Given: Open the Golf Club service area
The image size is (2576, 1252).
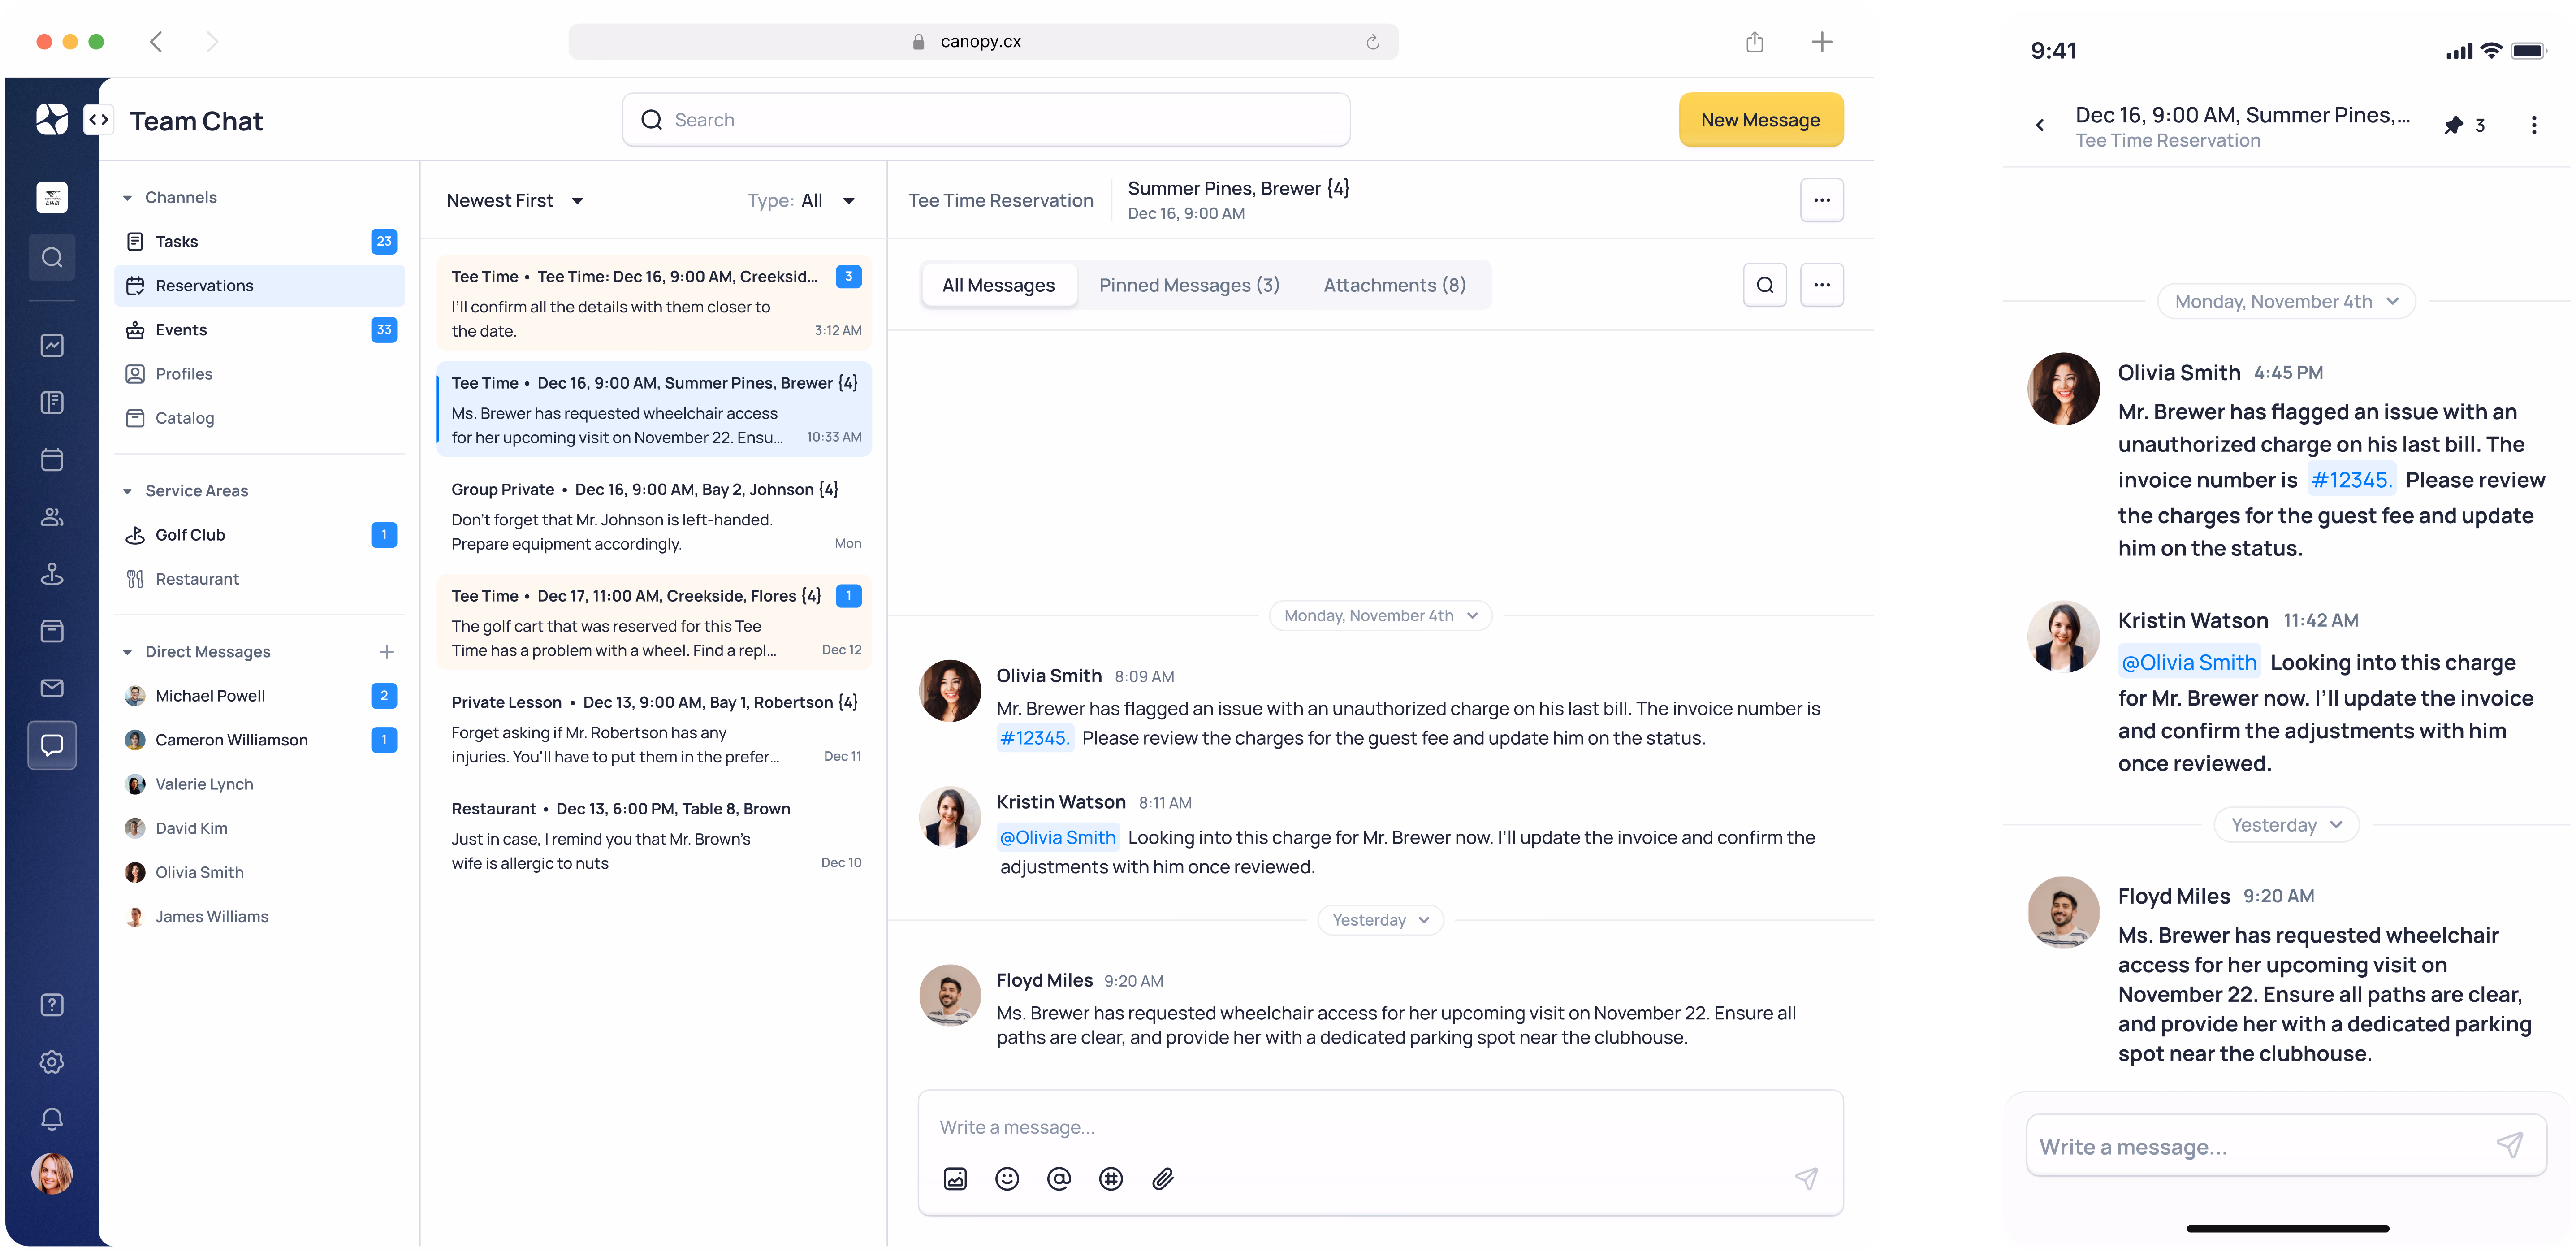Looking at the screenshot, I should pos(260,535).
